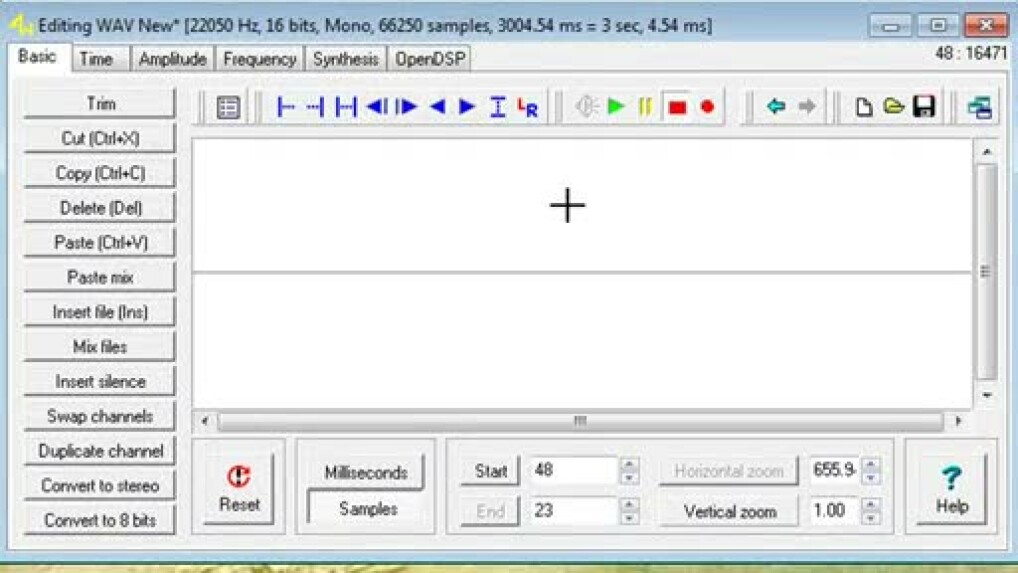Open a file using the folder icon
Screen dimensions: 1018x573
pyautogui.click(x=893, y=107)
